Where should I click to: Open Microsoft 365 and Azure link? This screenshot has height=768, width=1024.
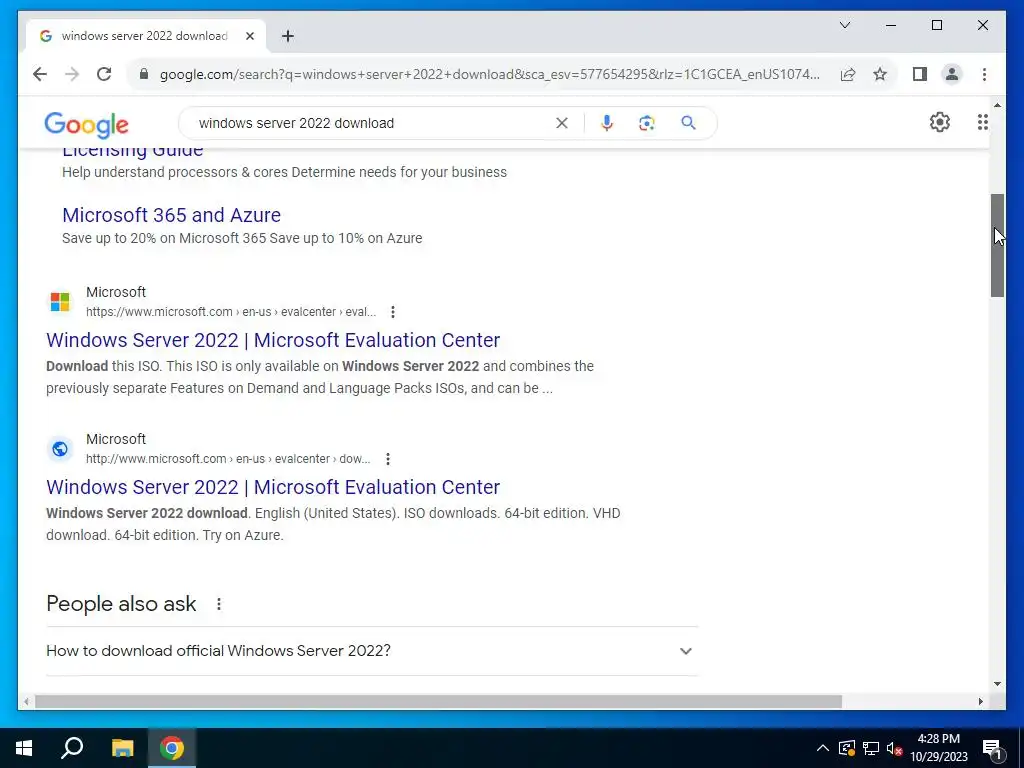click(171, 215)
